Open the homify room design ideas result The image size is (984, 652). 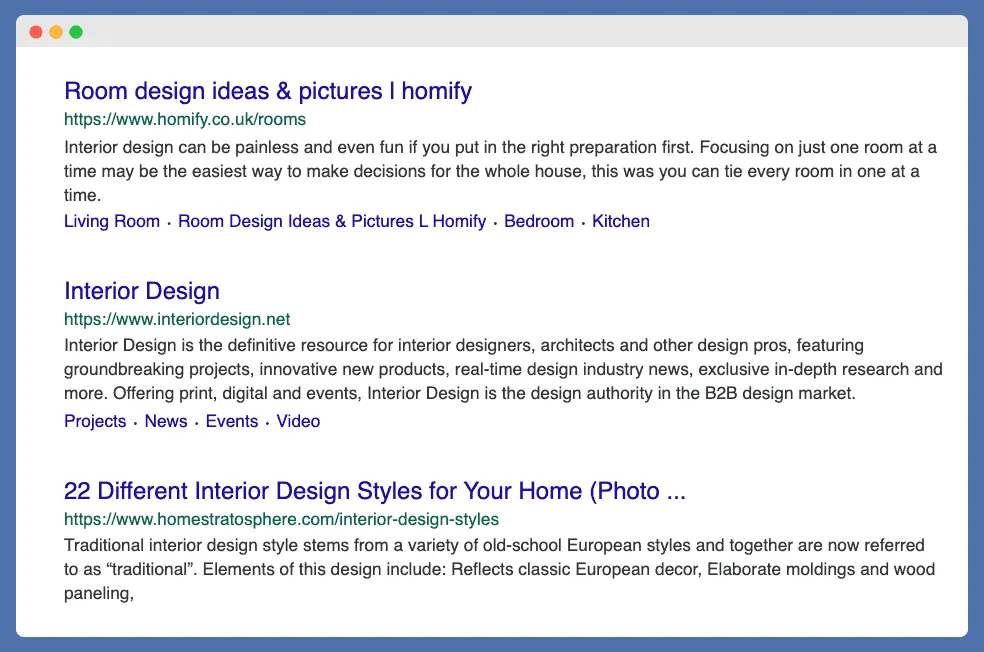[267, 91]
